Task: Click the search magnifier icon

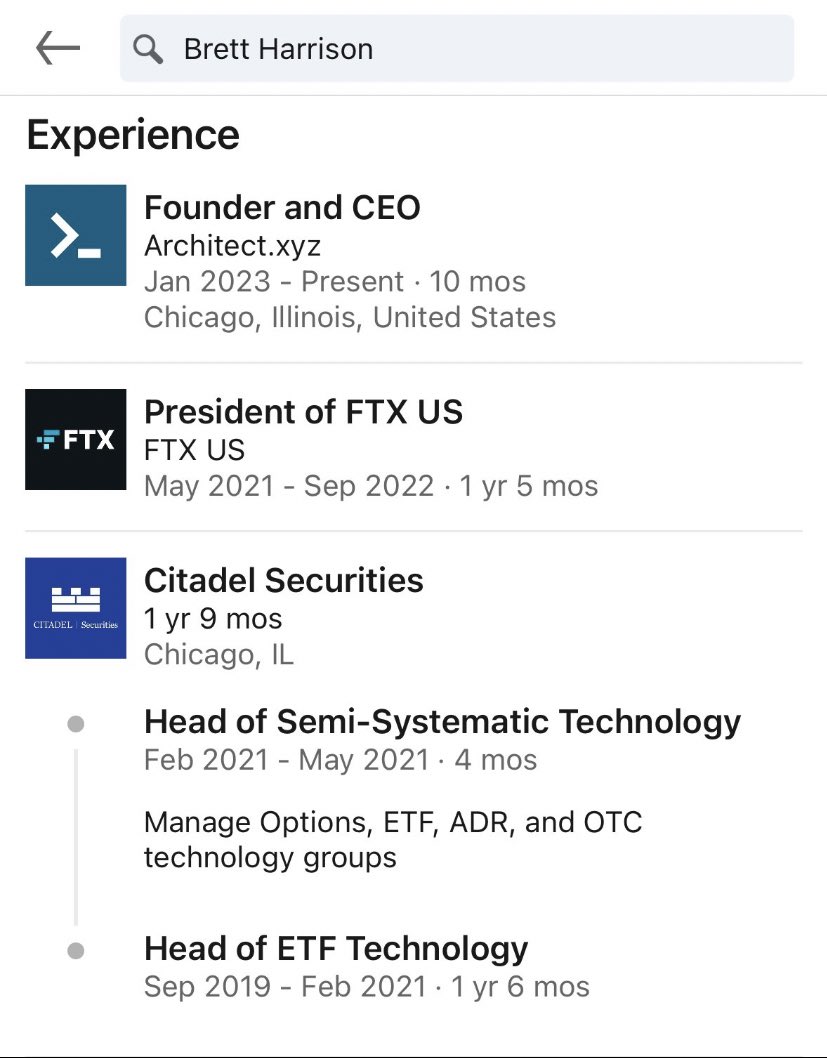Action: tap(148, 49)
